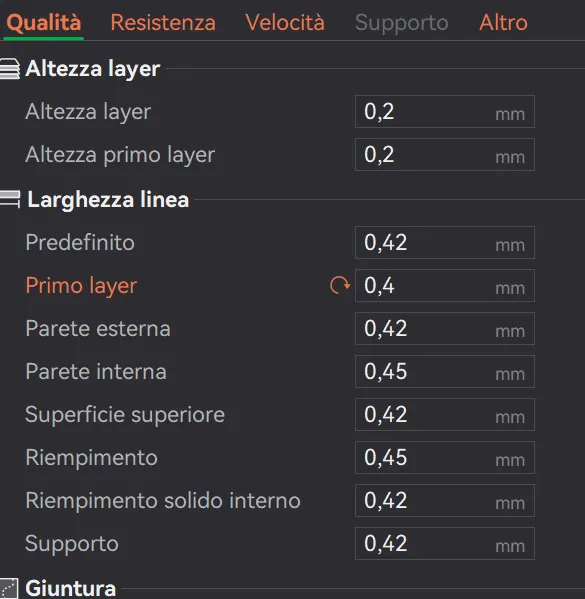This screenshot has height=599, width=585.
Task: Click the Altezza layer value field
Action: 445,112
